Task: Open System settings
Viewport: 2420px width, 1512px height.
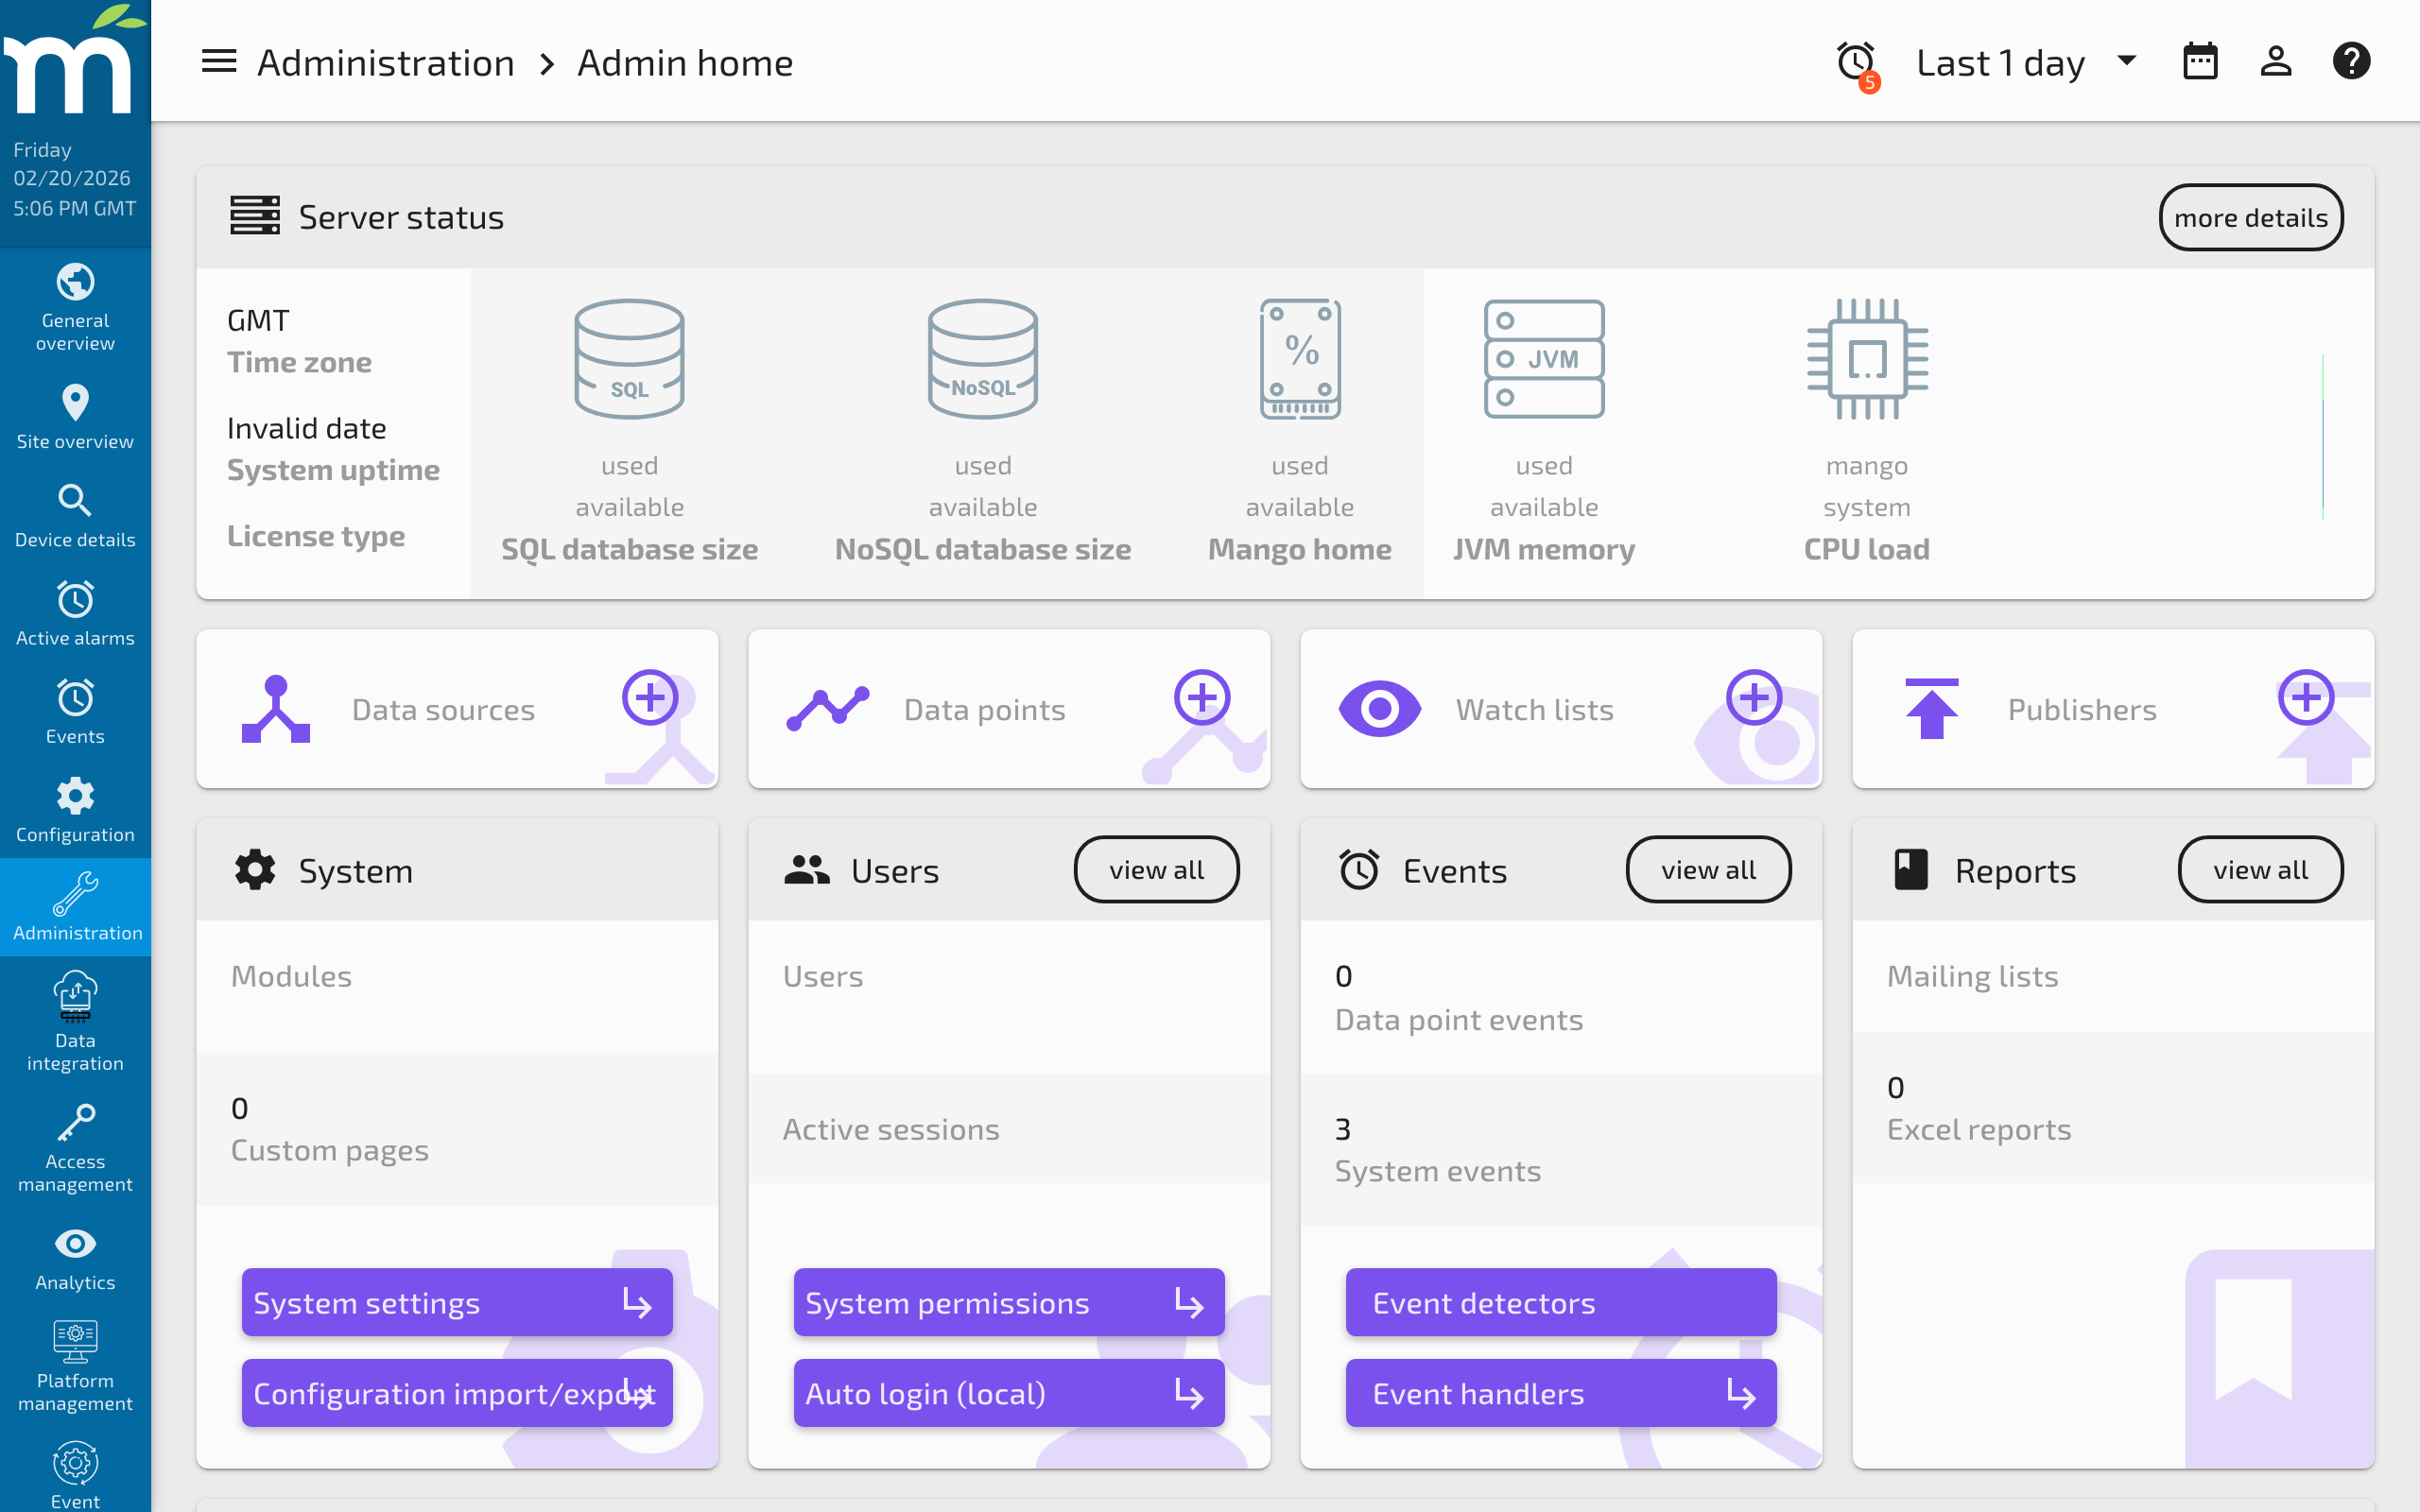Action: (x=456, y=1302)
